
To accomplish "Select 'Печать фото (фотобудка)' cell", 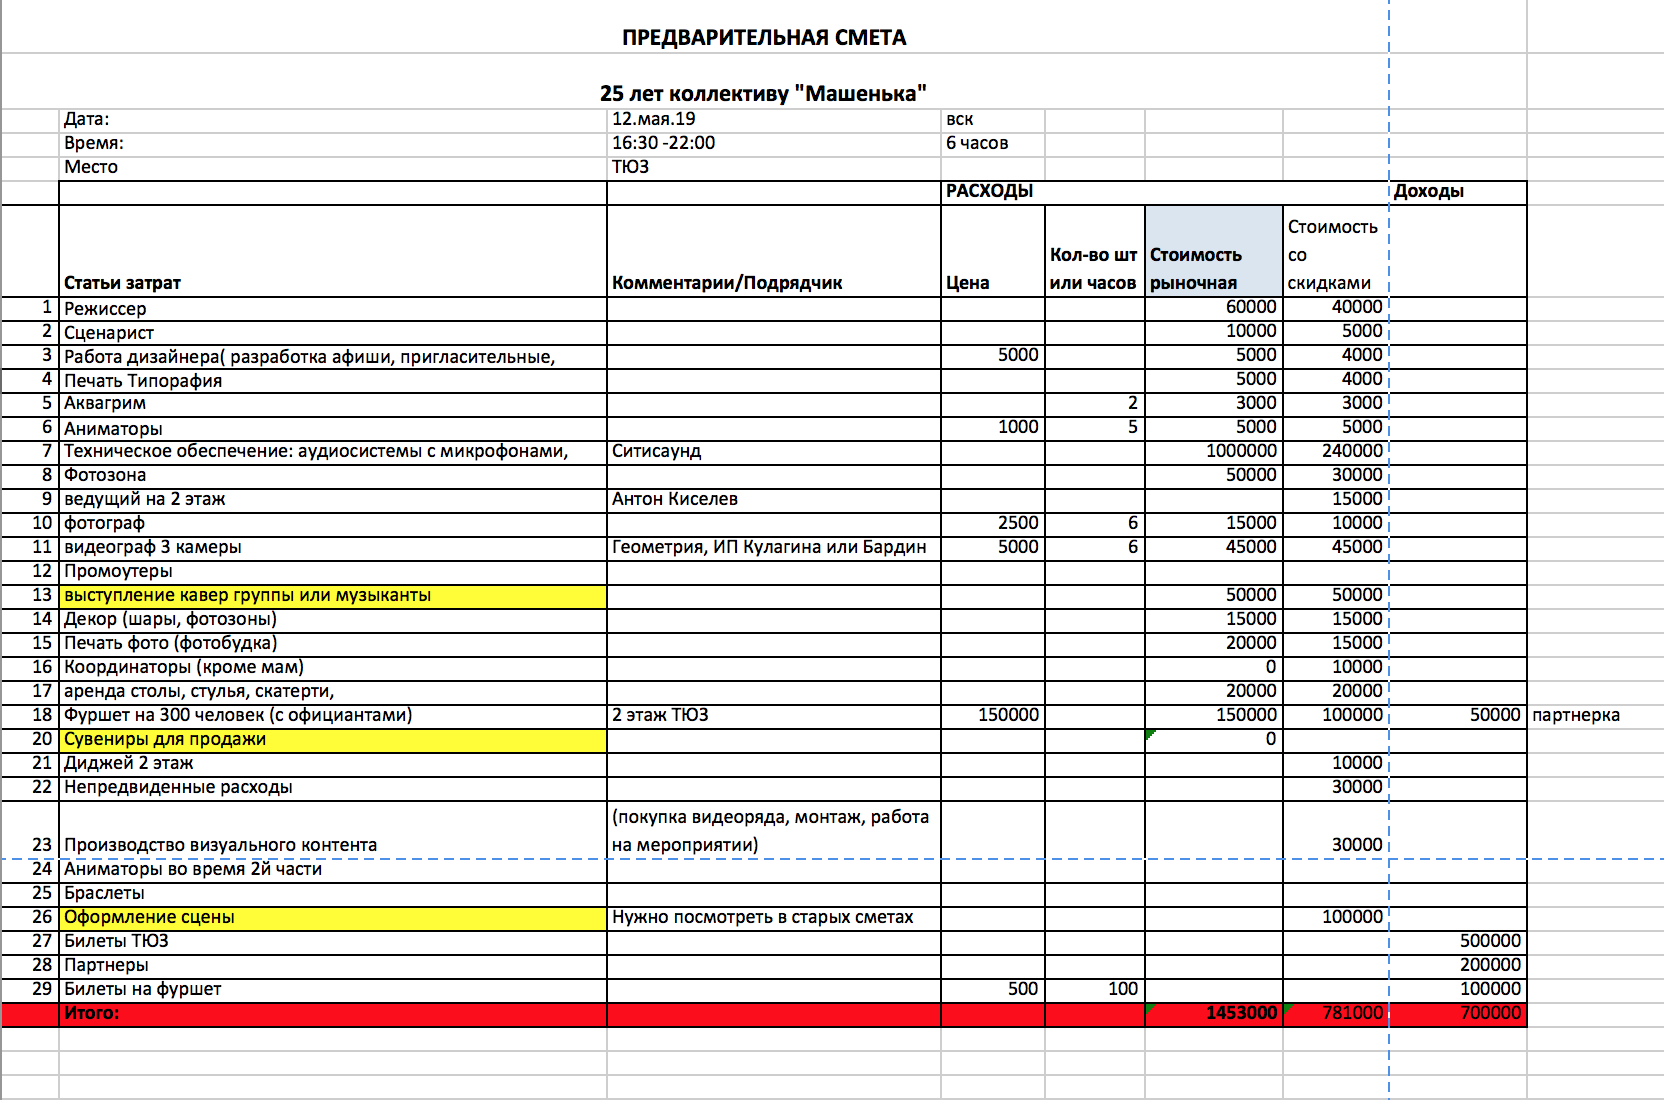I will [x=333, y=644].
